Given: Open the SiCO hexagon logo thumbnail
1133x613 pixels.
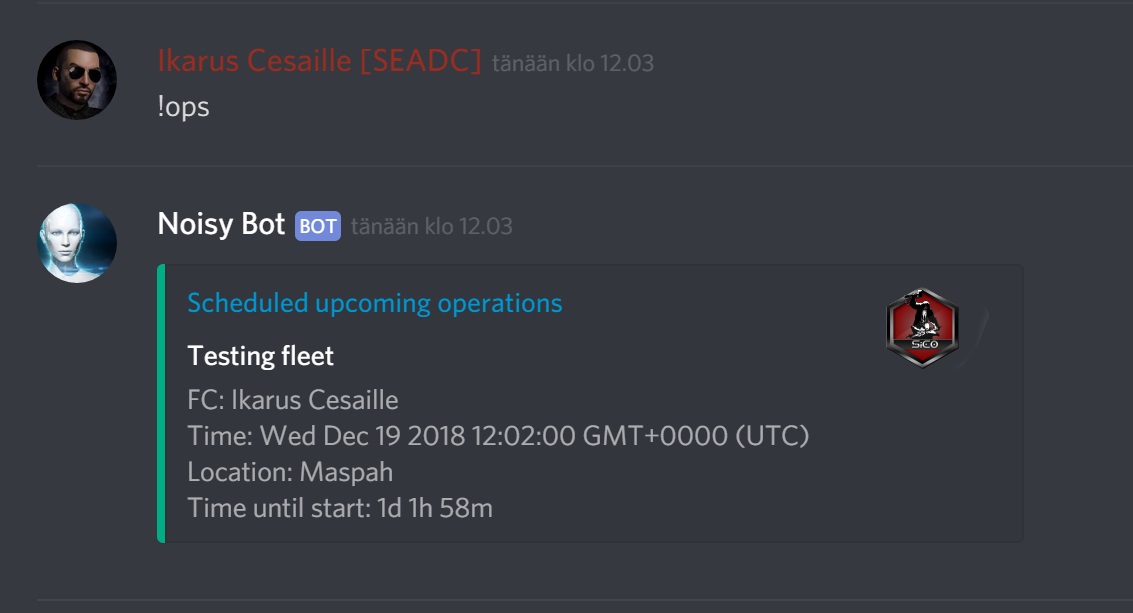Looking at the screenshot, I should point(922,328).
